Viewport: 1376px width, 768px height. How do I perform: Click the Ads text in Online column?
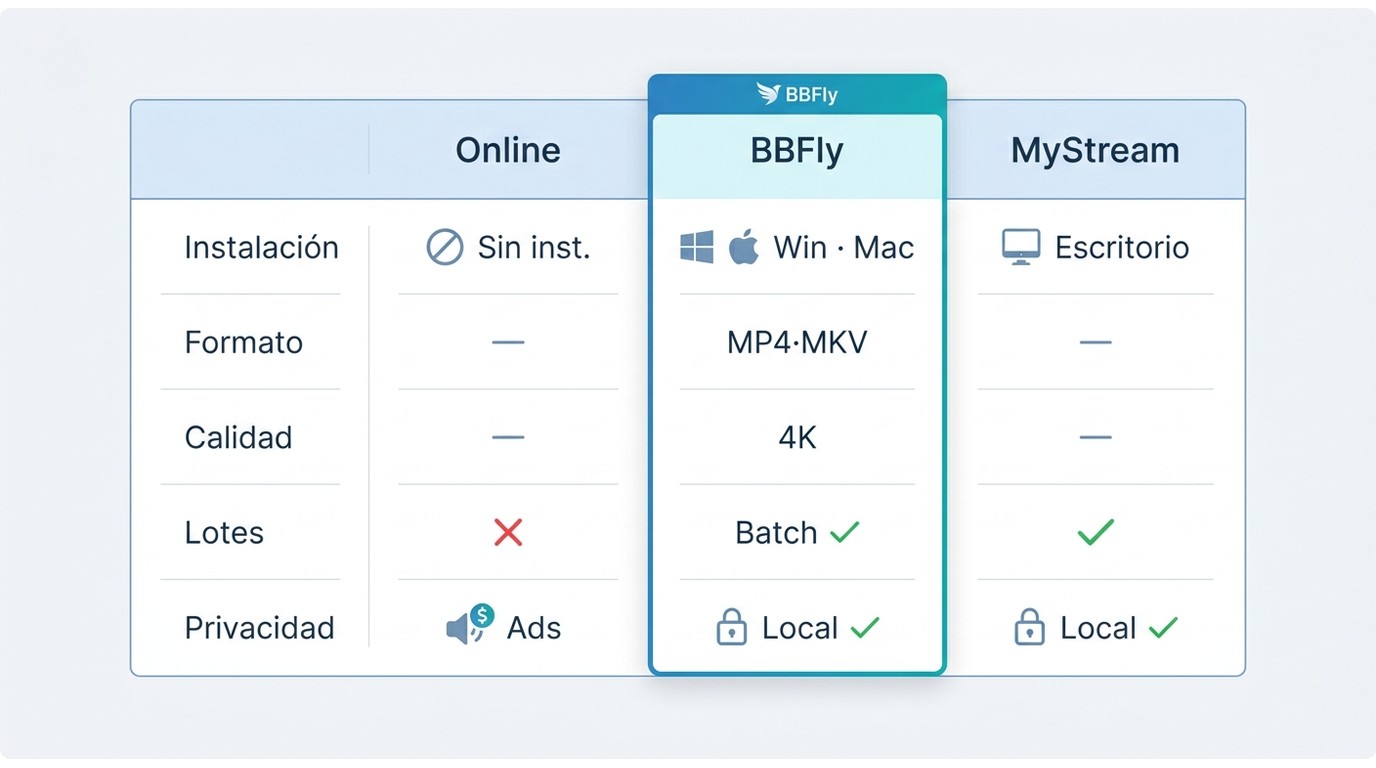pos(534,628)
